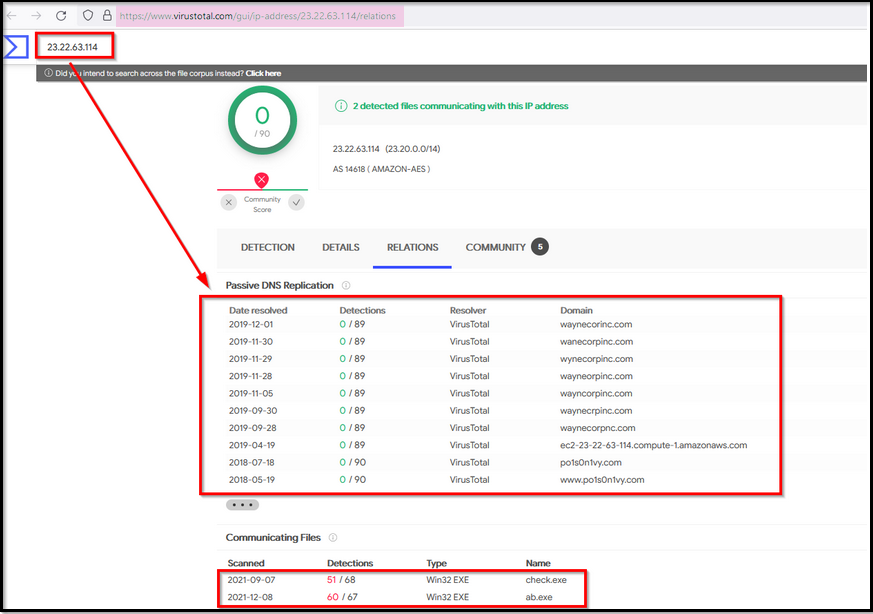This screenshot has width=873, height=614.
Task: Open the DETAILS tab
Action: coord(341,247)
